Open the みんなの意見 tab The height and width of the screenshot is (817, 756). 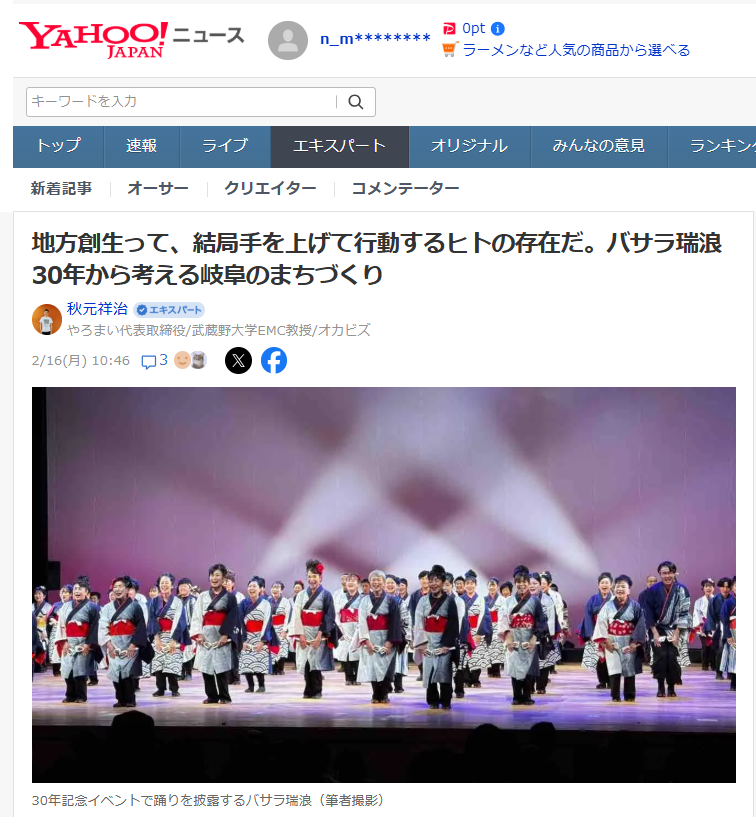(x=599, y=146)
